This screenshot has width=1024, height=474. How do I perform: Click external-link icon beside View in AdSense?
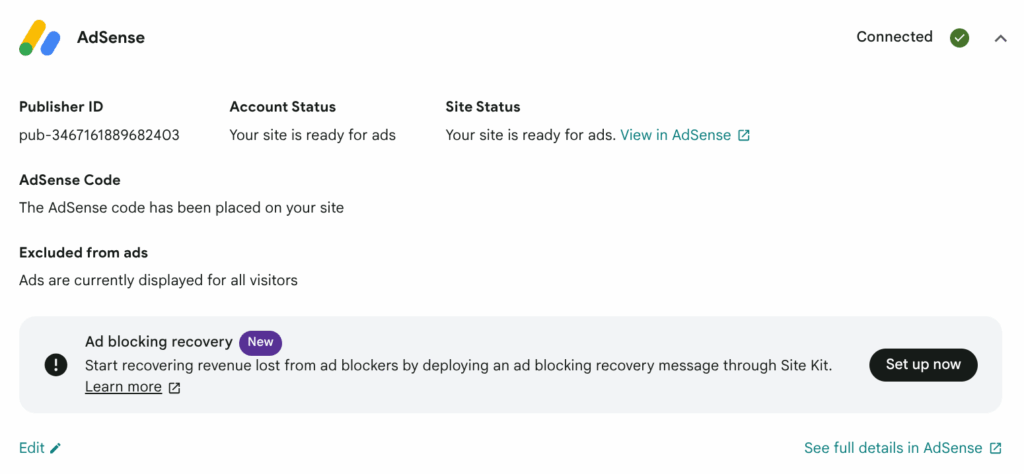click(x=744, y=135)
